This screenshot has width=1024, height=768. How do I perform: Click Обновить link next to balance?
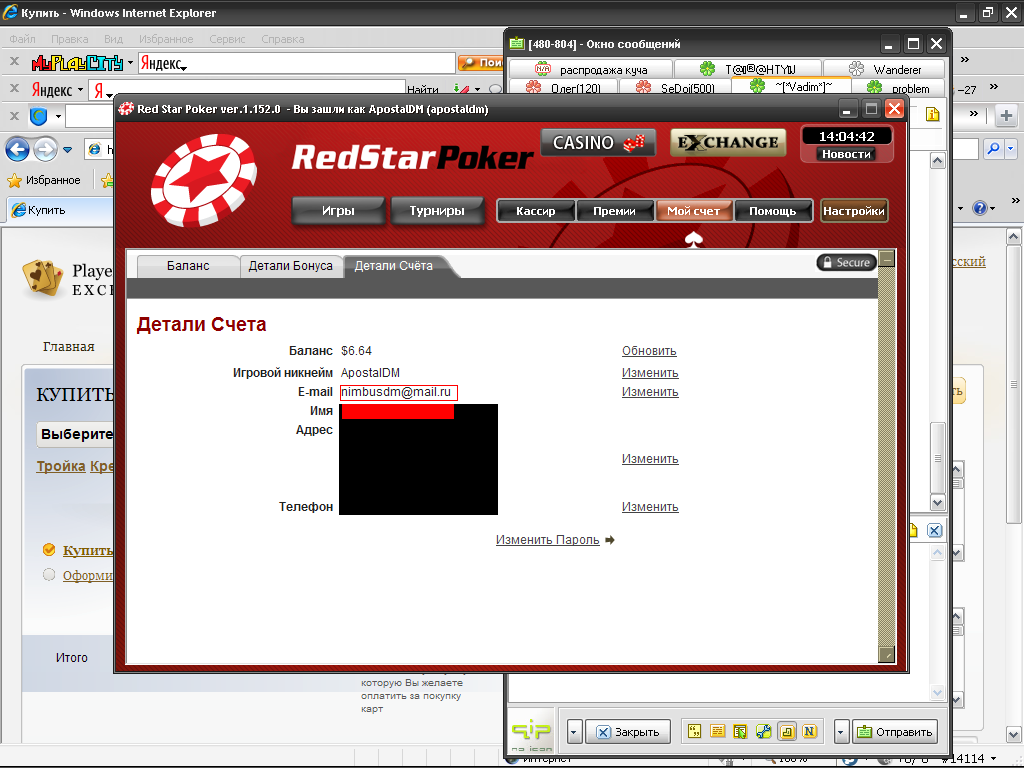(x=649, y=351)
